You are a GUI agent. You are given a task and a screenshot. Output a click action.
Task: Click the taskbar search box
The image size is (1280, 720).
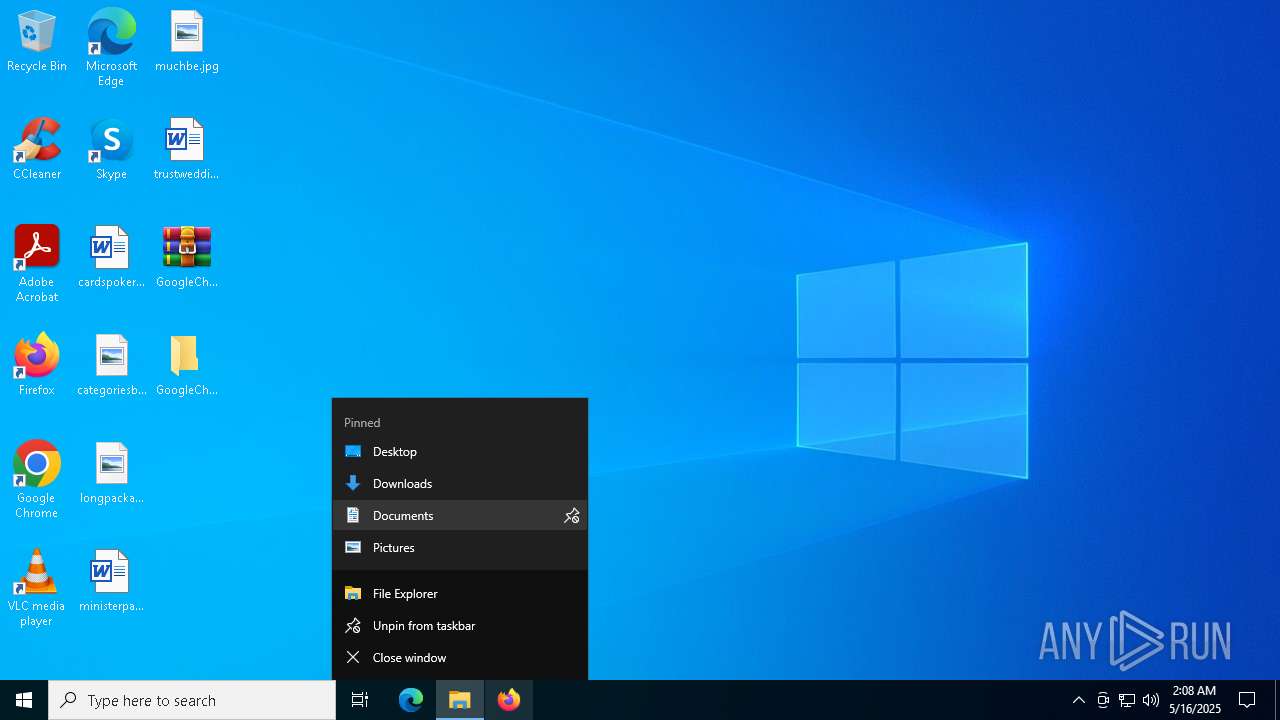(x=192, y=700)
